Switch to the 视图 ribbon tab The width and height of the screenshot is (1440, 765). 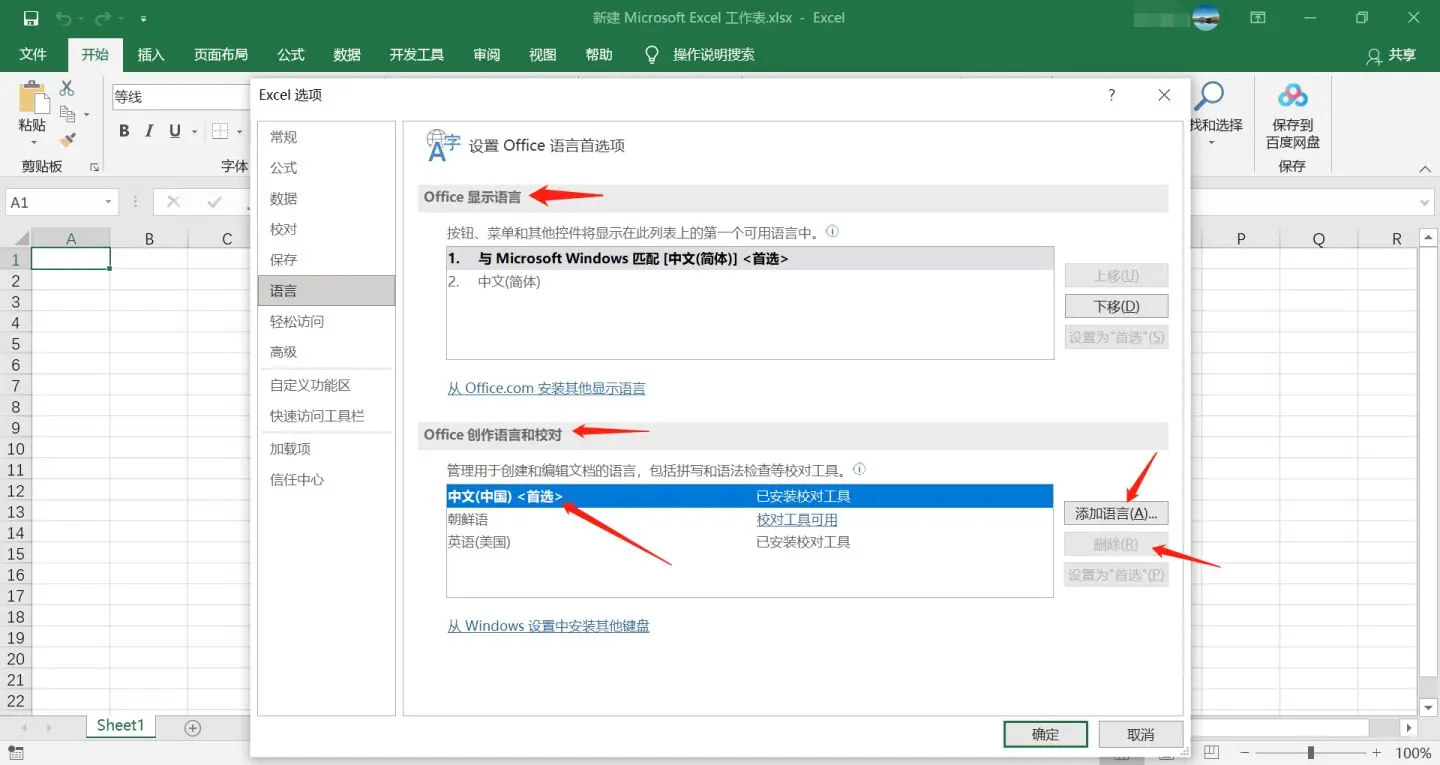pos(543,55)
